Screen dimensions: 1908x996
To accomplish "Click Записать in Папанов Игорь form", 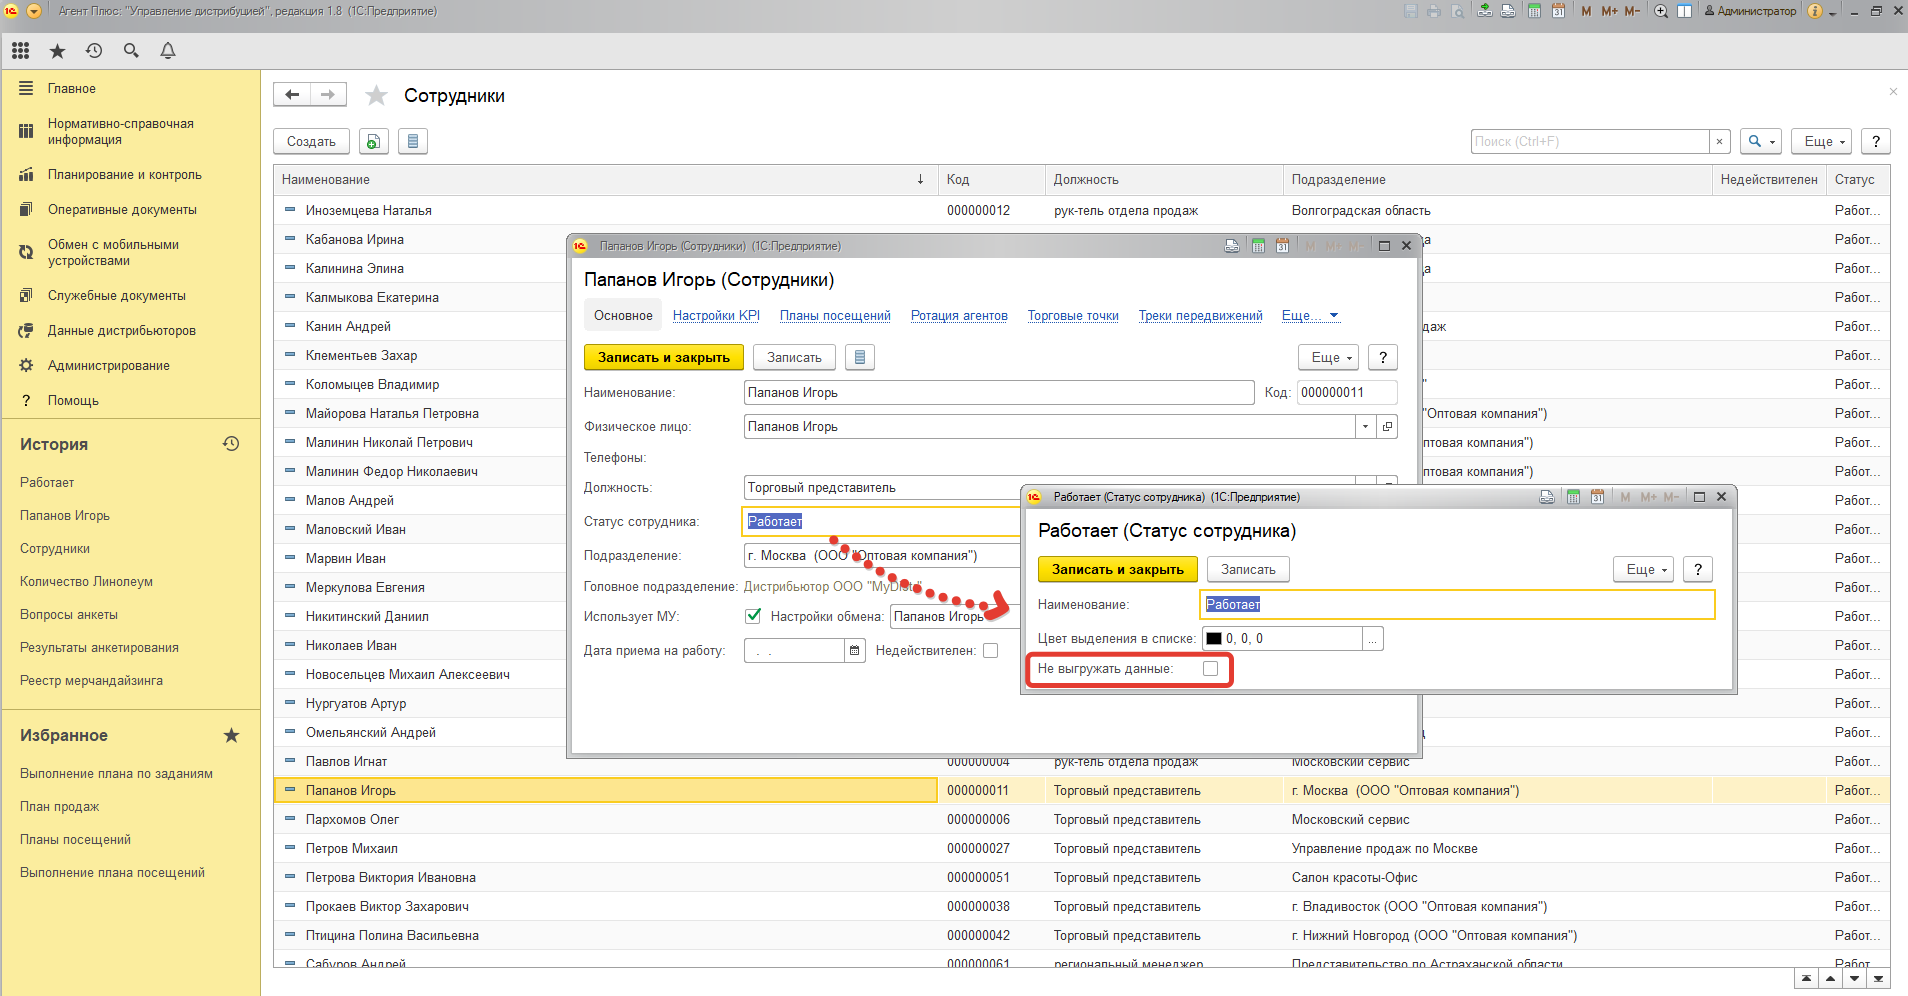I will point(794,357).
